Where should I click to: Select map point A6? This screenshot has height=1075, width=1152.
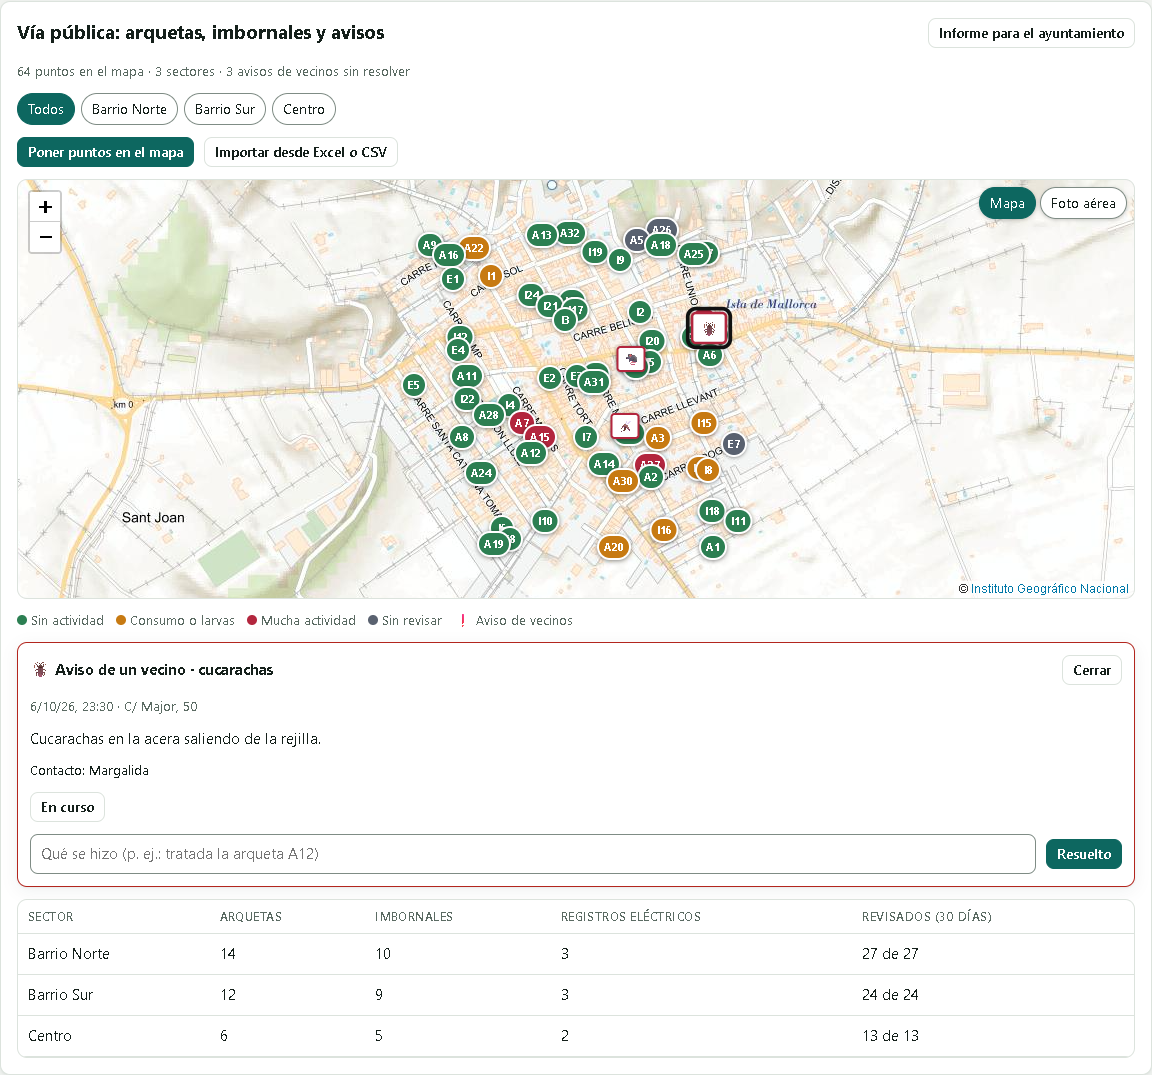pos(709,356)
